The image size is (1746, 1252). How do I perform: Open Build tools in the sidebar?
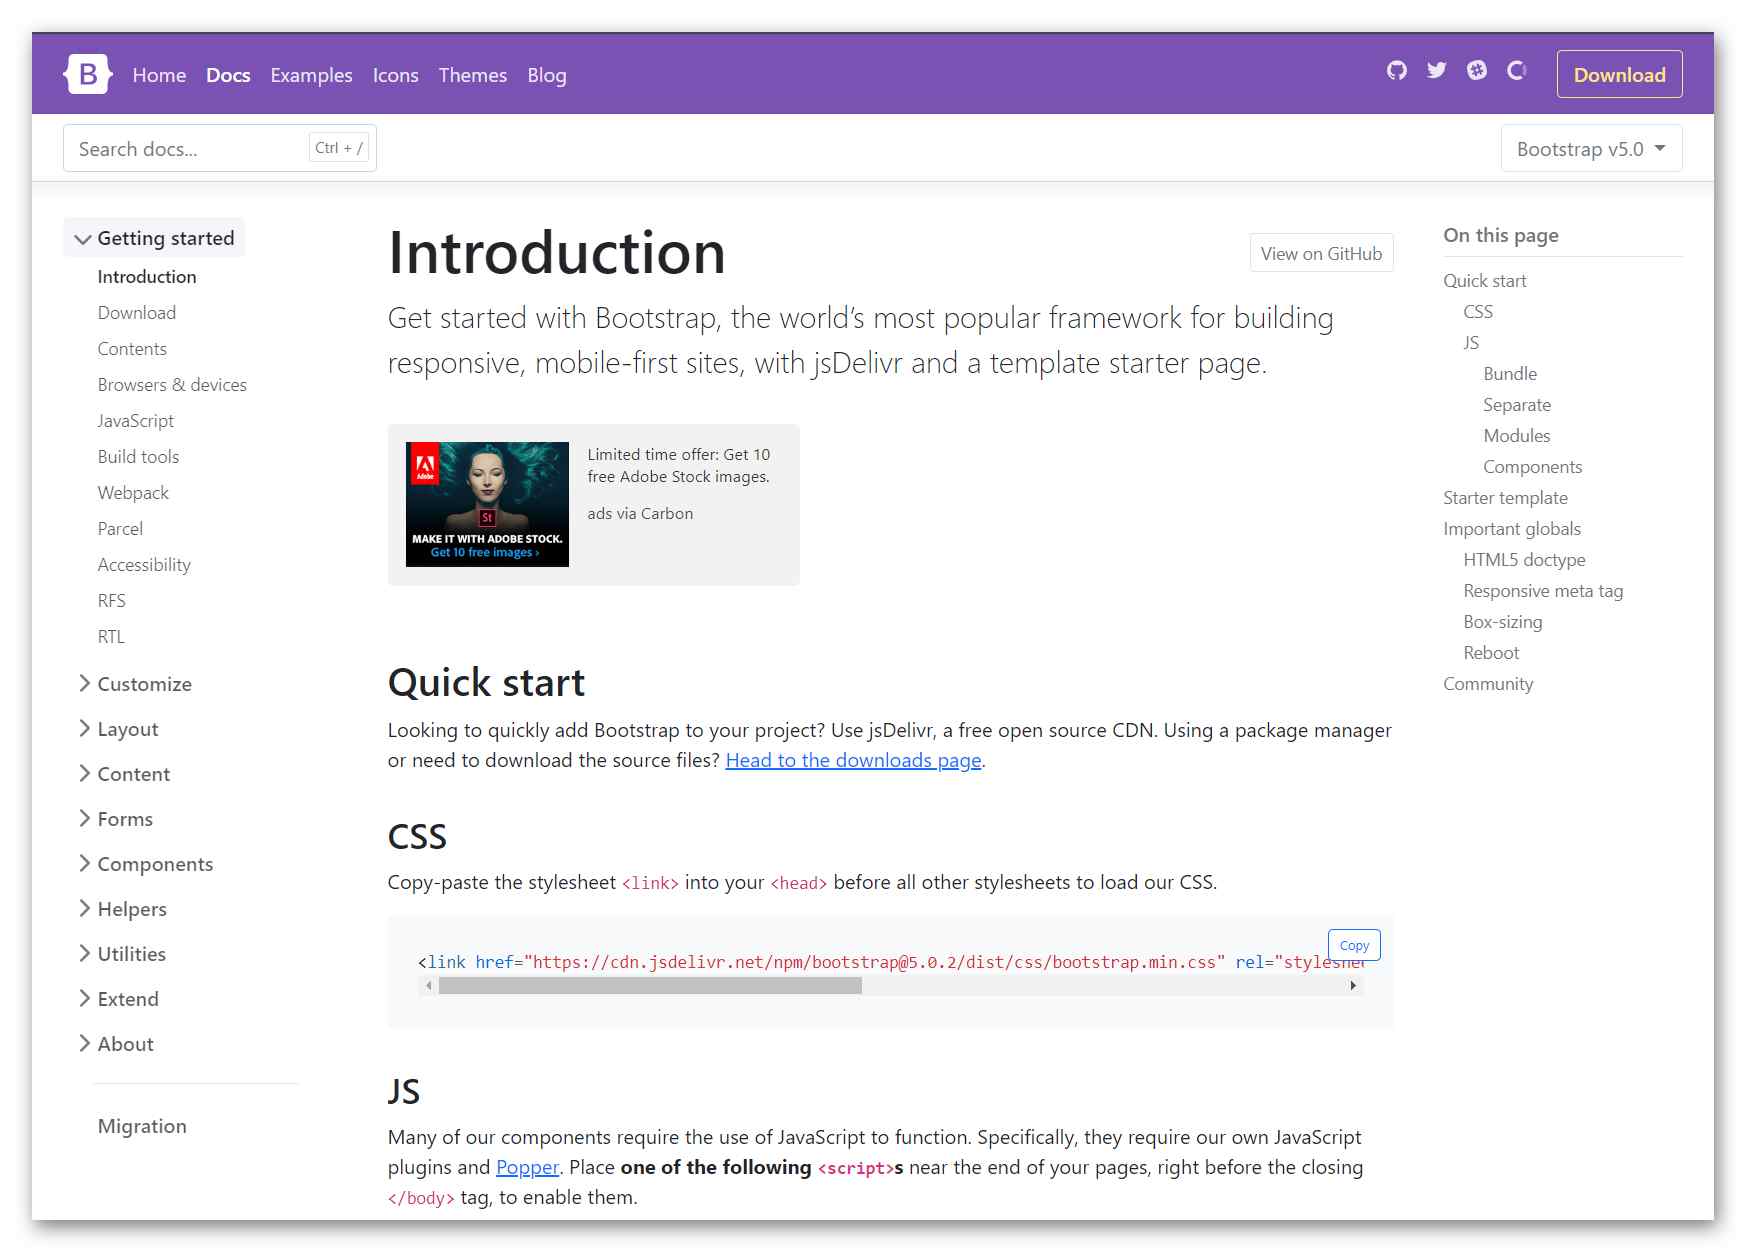[138, 456]
